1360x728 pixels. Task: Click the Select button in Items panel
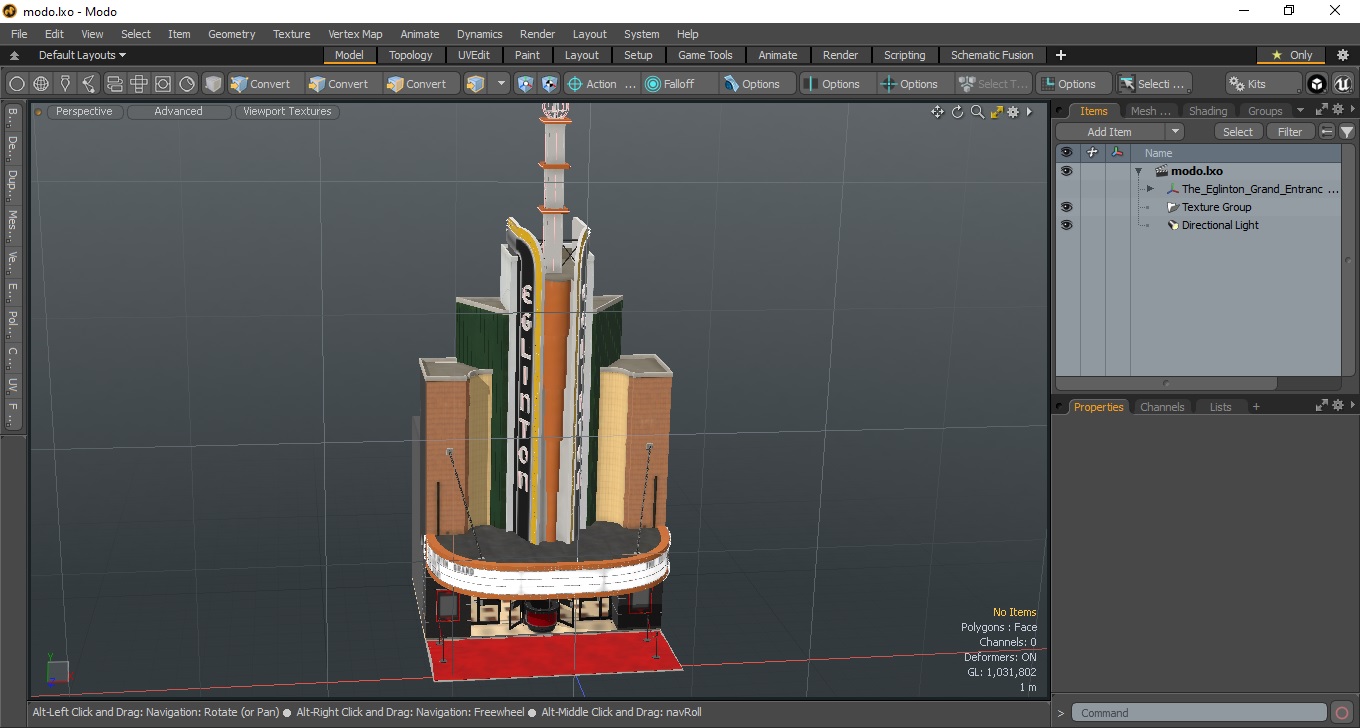tap(1237, 132)
